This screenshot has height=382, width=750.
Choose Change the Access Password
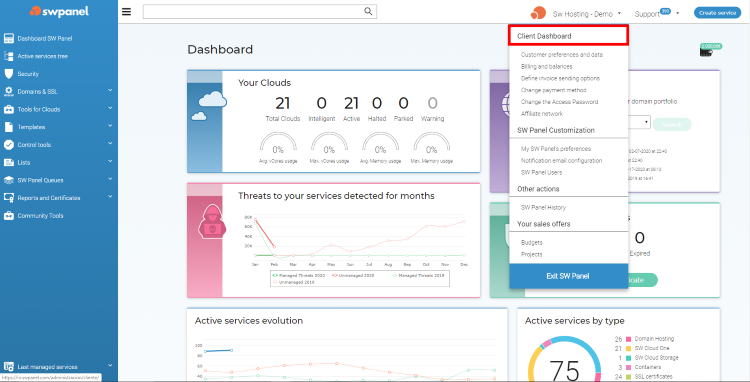559,102
